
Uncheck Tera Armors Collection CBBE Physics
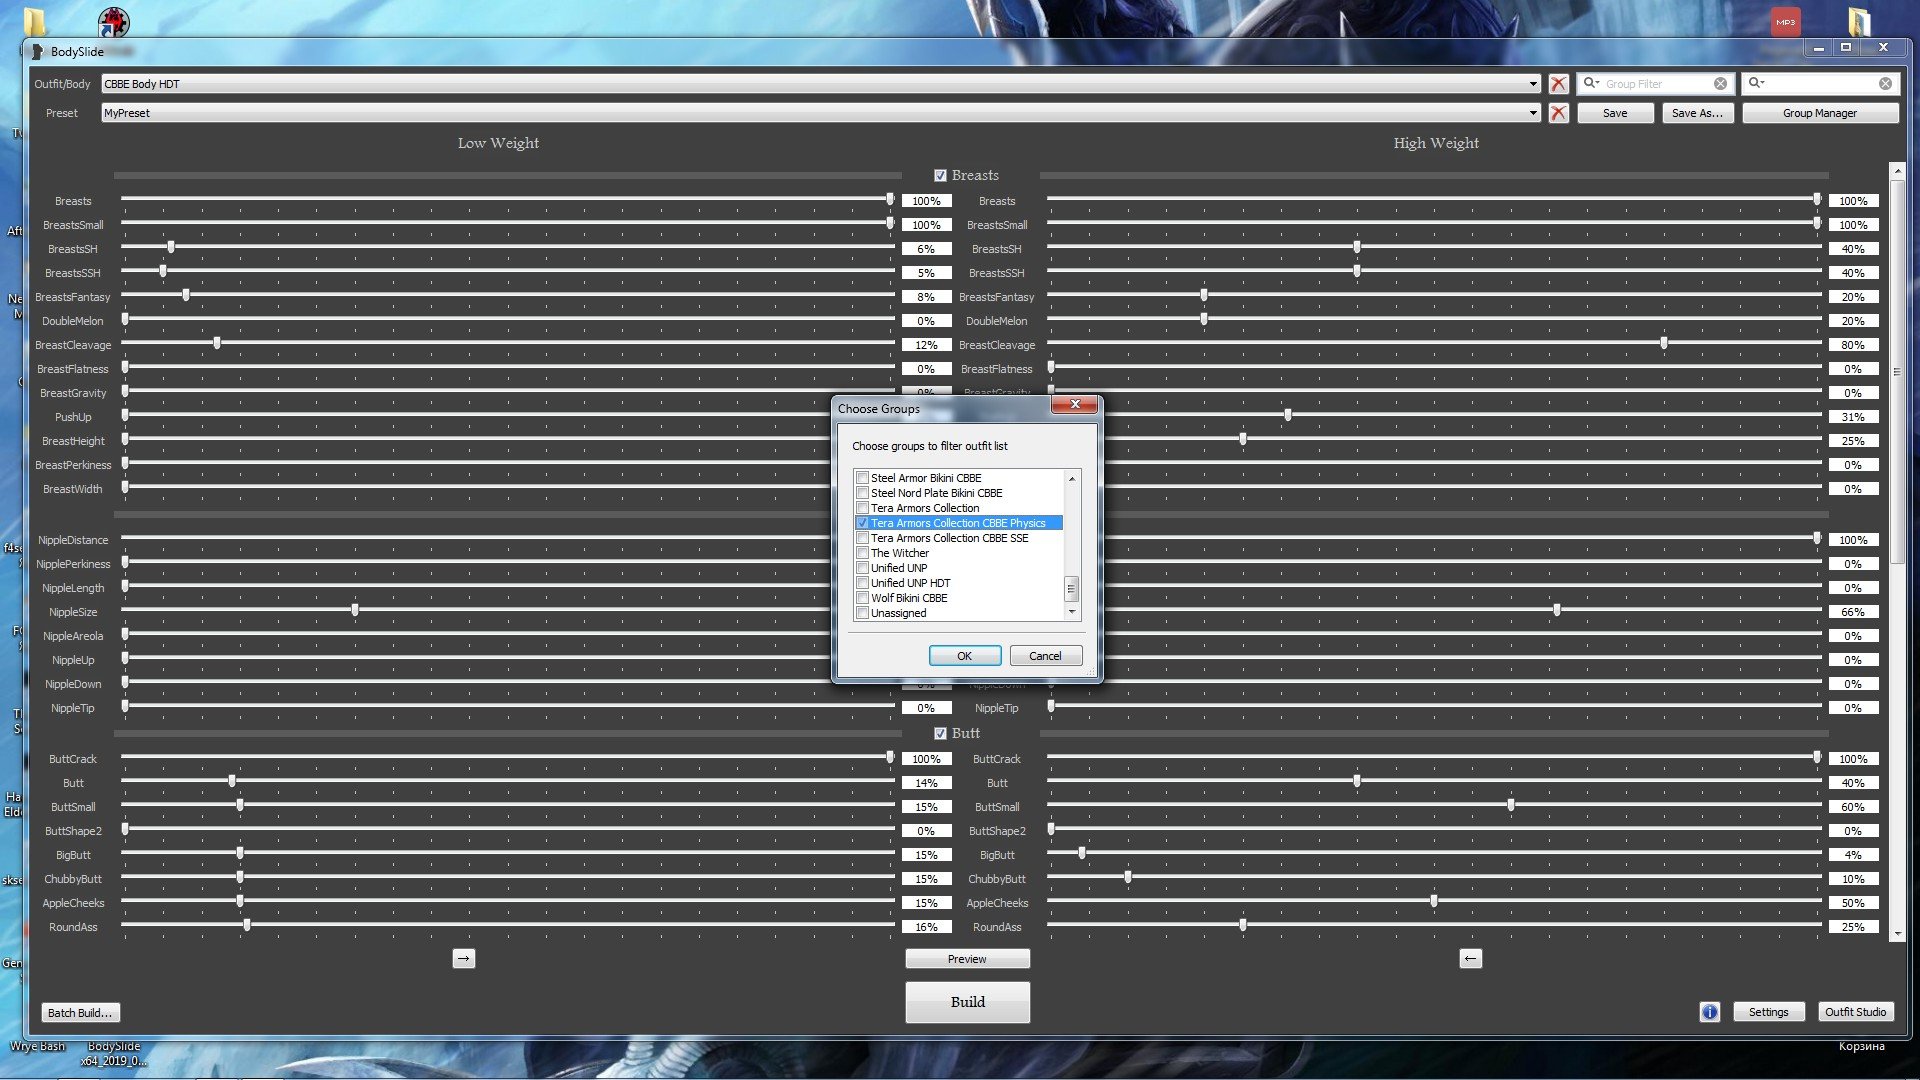862,523
